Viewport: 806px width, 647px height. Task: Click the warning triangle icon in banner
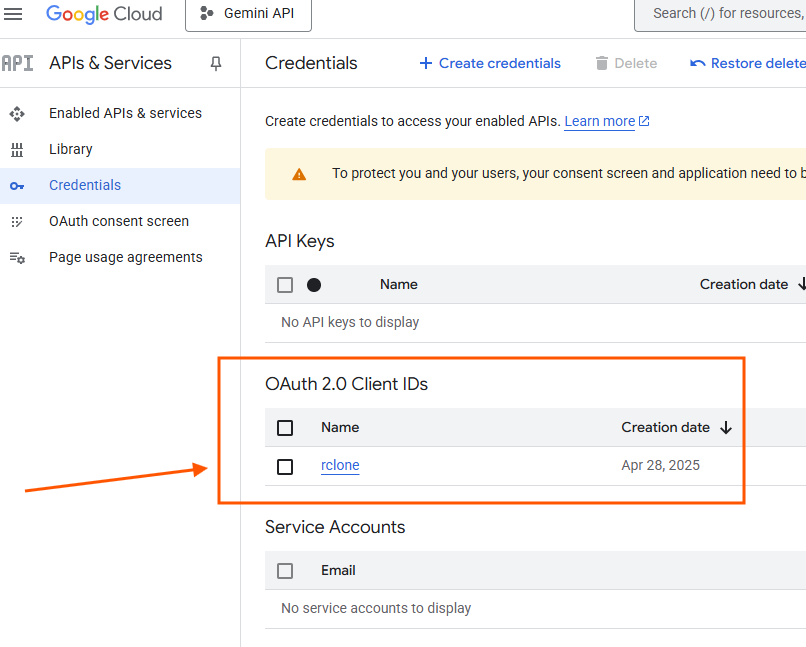[299, 175]
